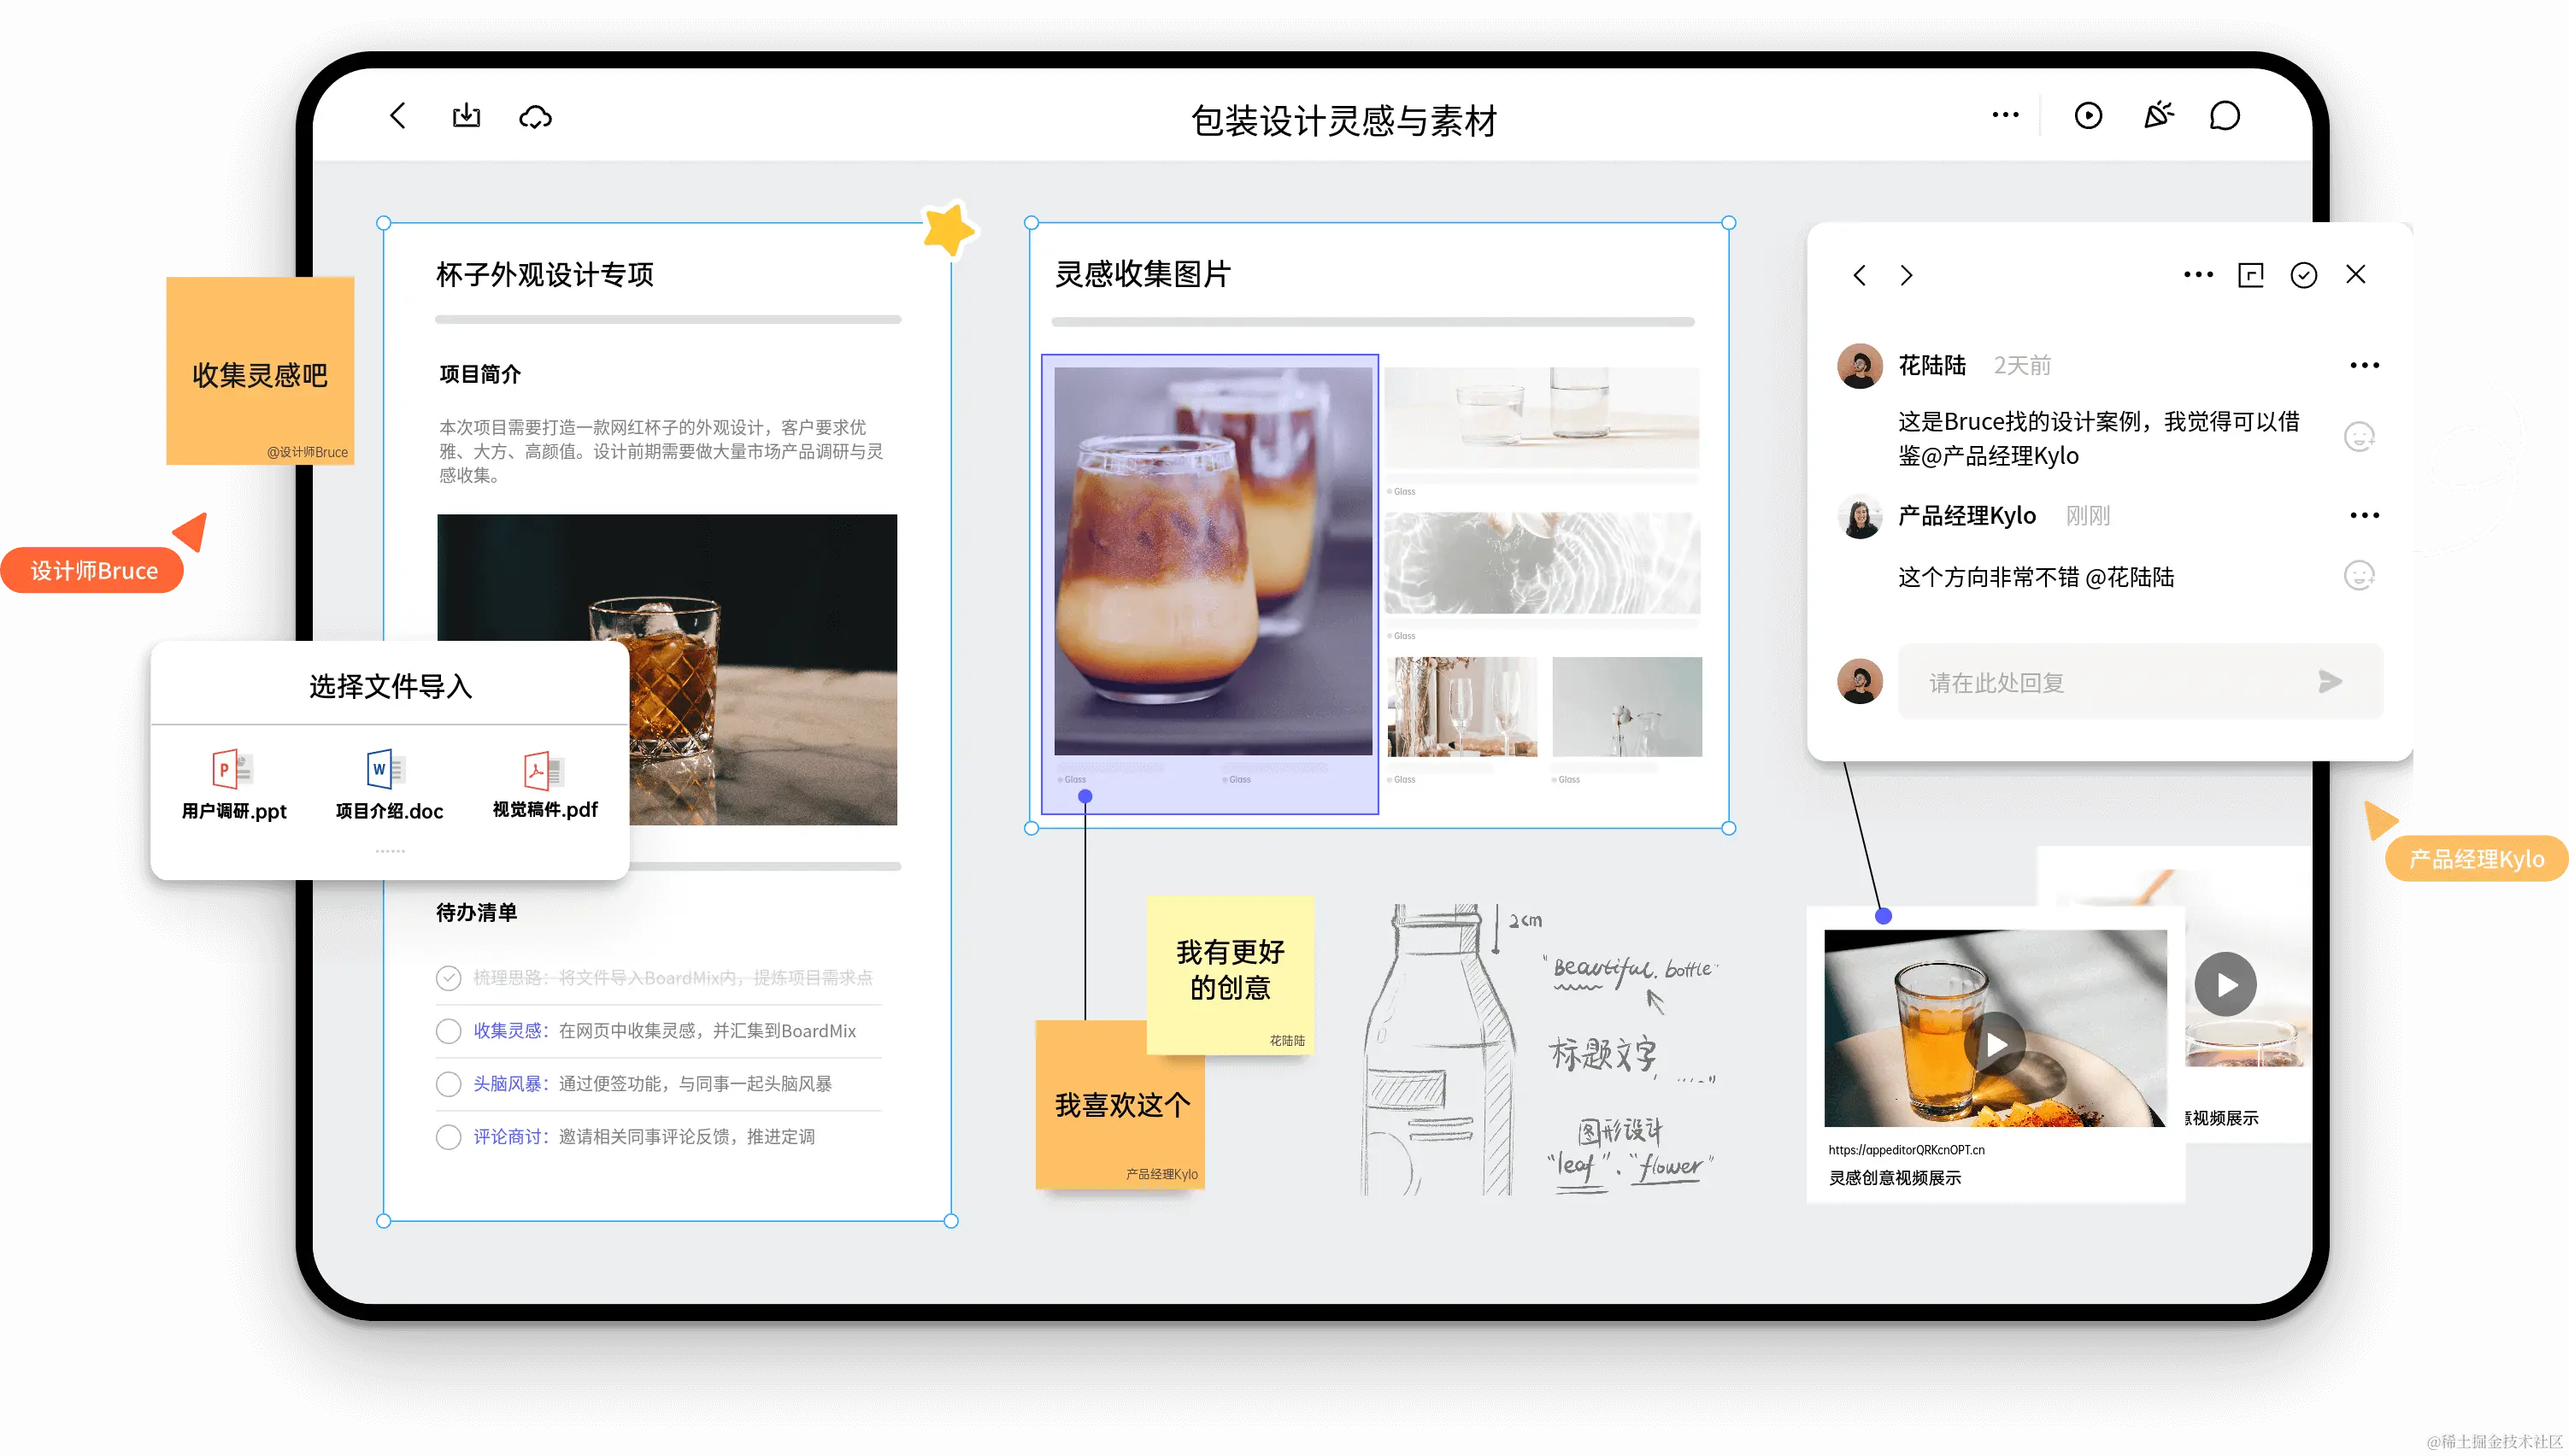Viewport: 2569px width, 1456px height.
Task: Check the 评论商讨 todo item
Action: 448,1136
